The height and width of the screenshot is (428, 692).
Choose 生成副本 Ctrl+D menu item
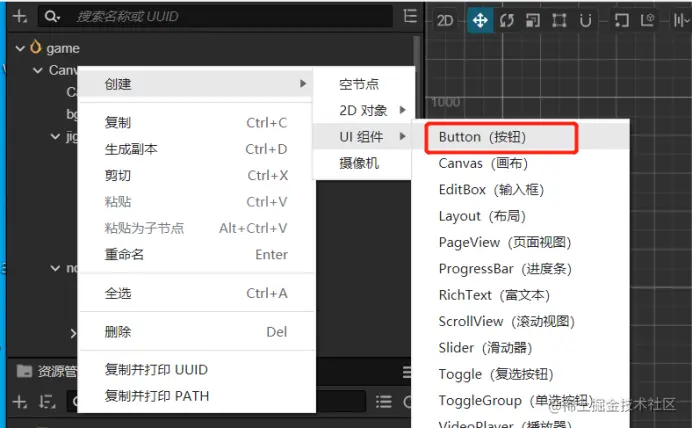[x=196, y=149]
